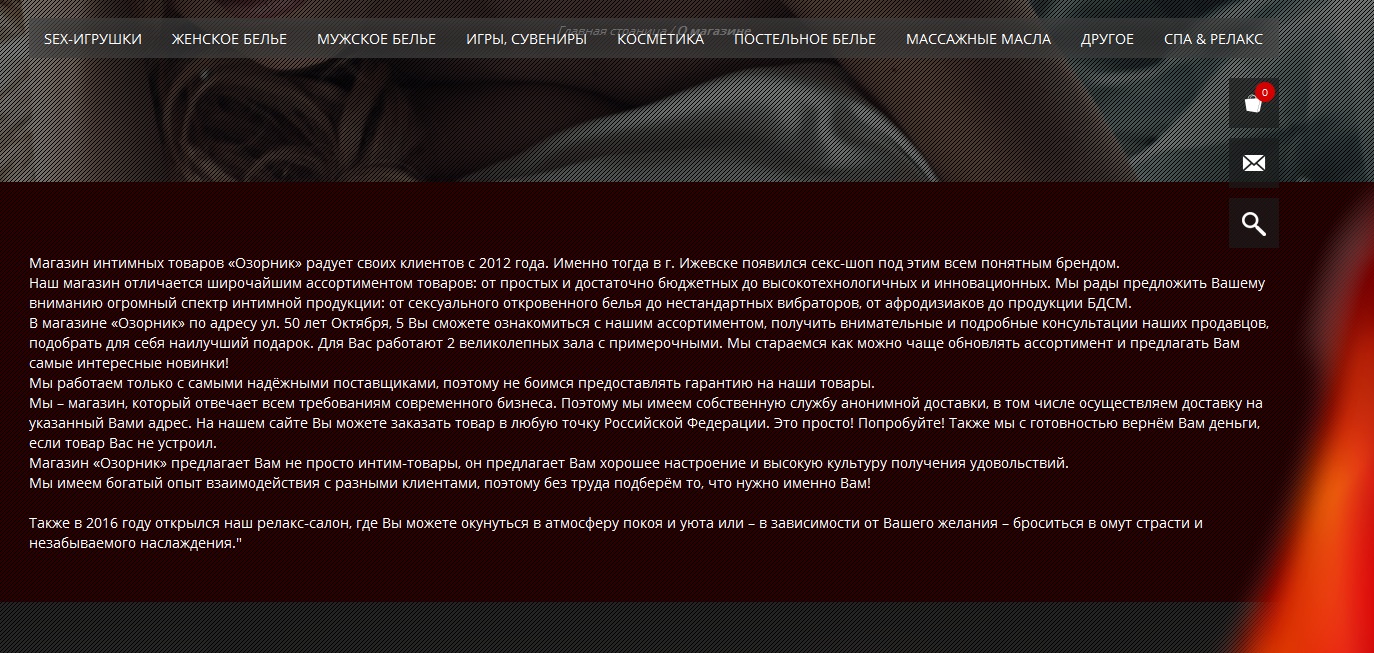The image size is (1374, 653).
Task: Click the envelope contact icon
Action: tap(1253, 163)
